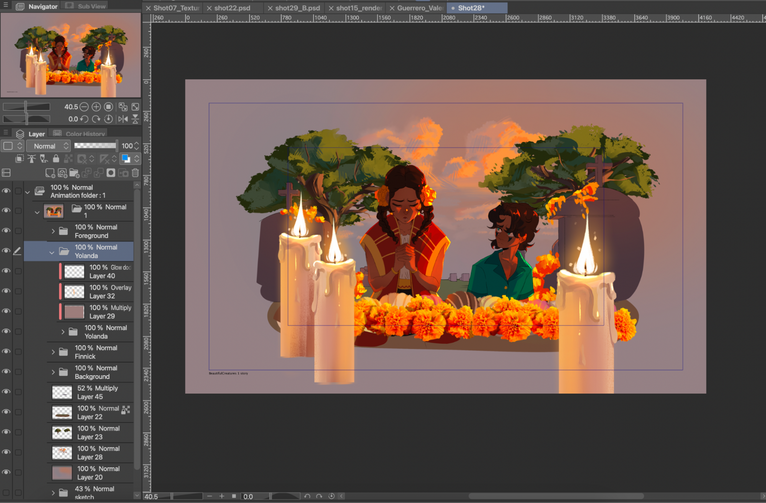Image resolution: width=766 pixels, height=503 pixels.
Task: Delete the selected layer with the trash icon
Action: point(135,173)
